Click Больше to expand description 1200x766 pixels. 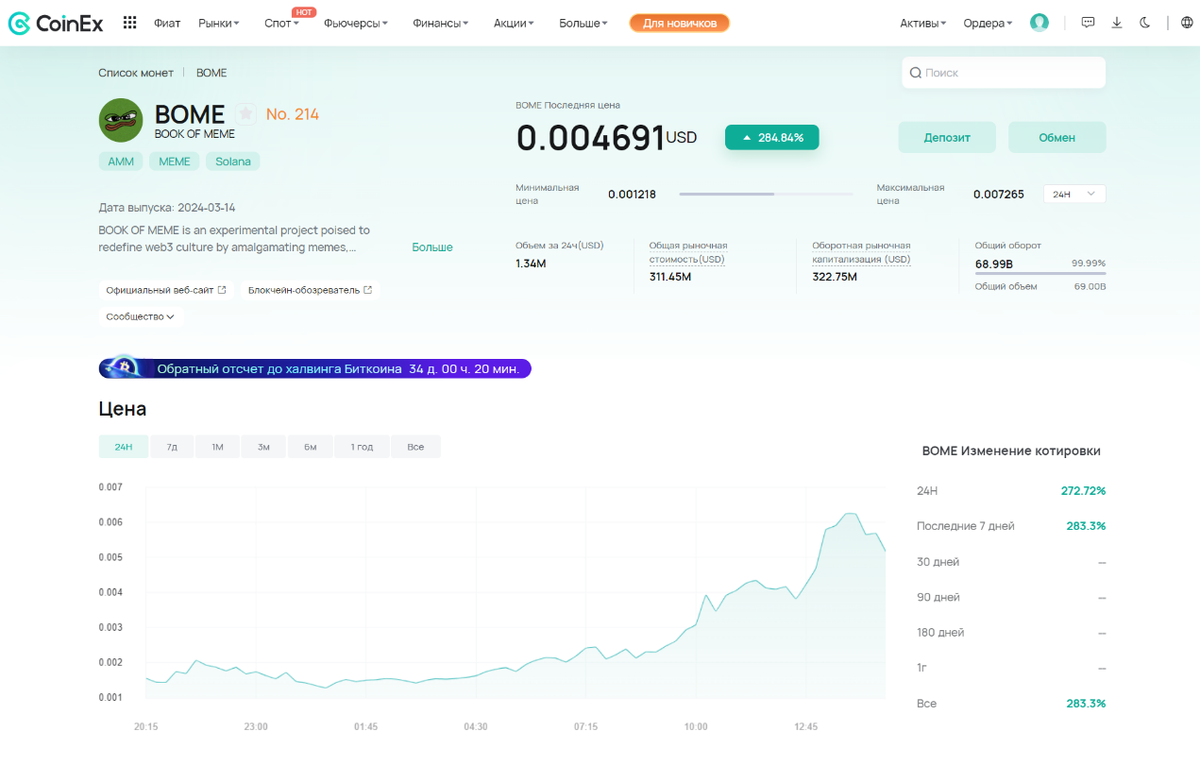(432, 247)
